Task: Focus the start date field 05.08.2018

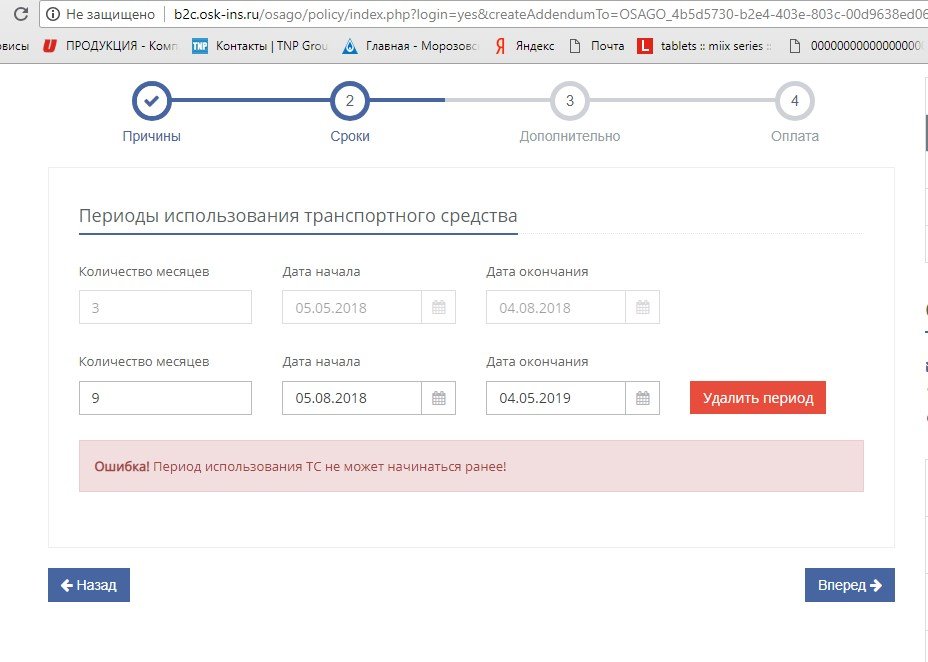Action: pos(351,398)
